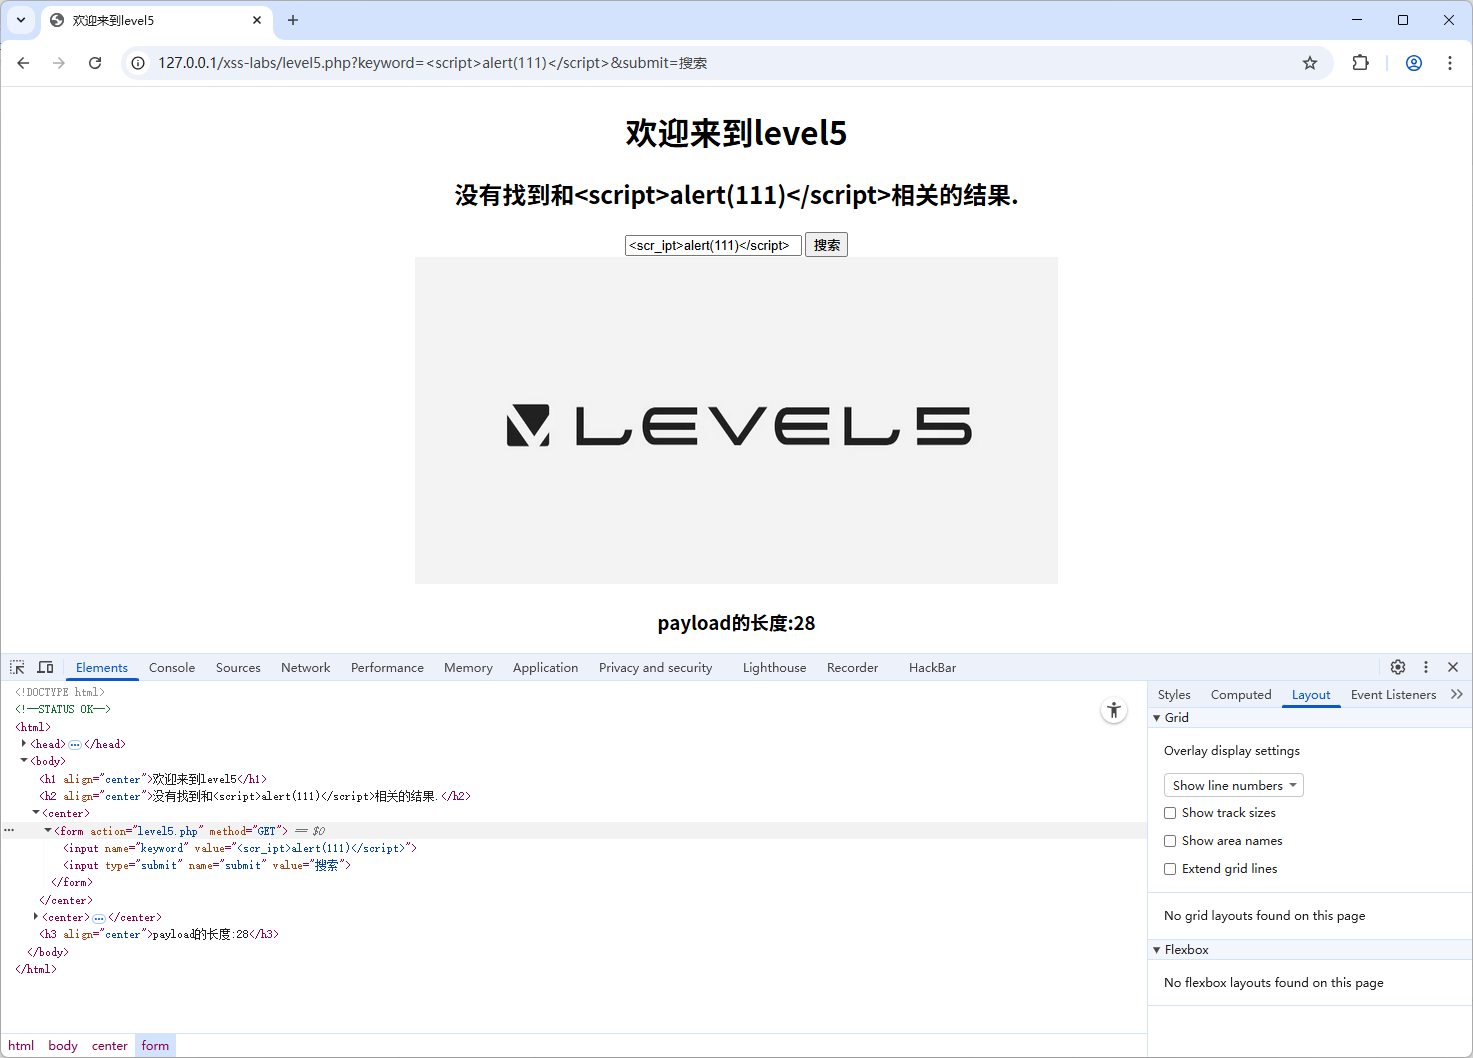Expand the head element node

[x=24, y=743]
